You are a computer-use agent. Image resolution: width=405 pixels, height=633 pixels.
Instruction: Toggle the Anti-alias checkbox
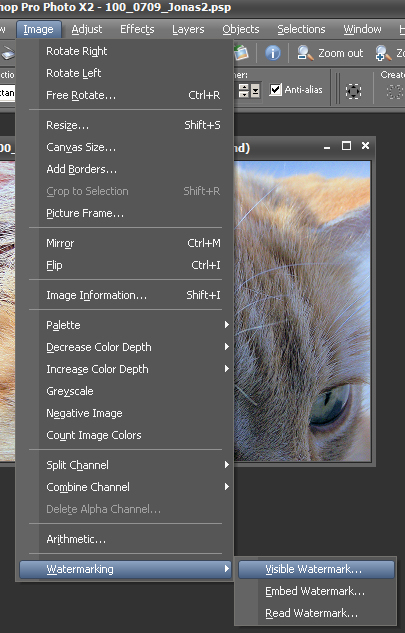(x=275, y=90)
